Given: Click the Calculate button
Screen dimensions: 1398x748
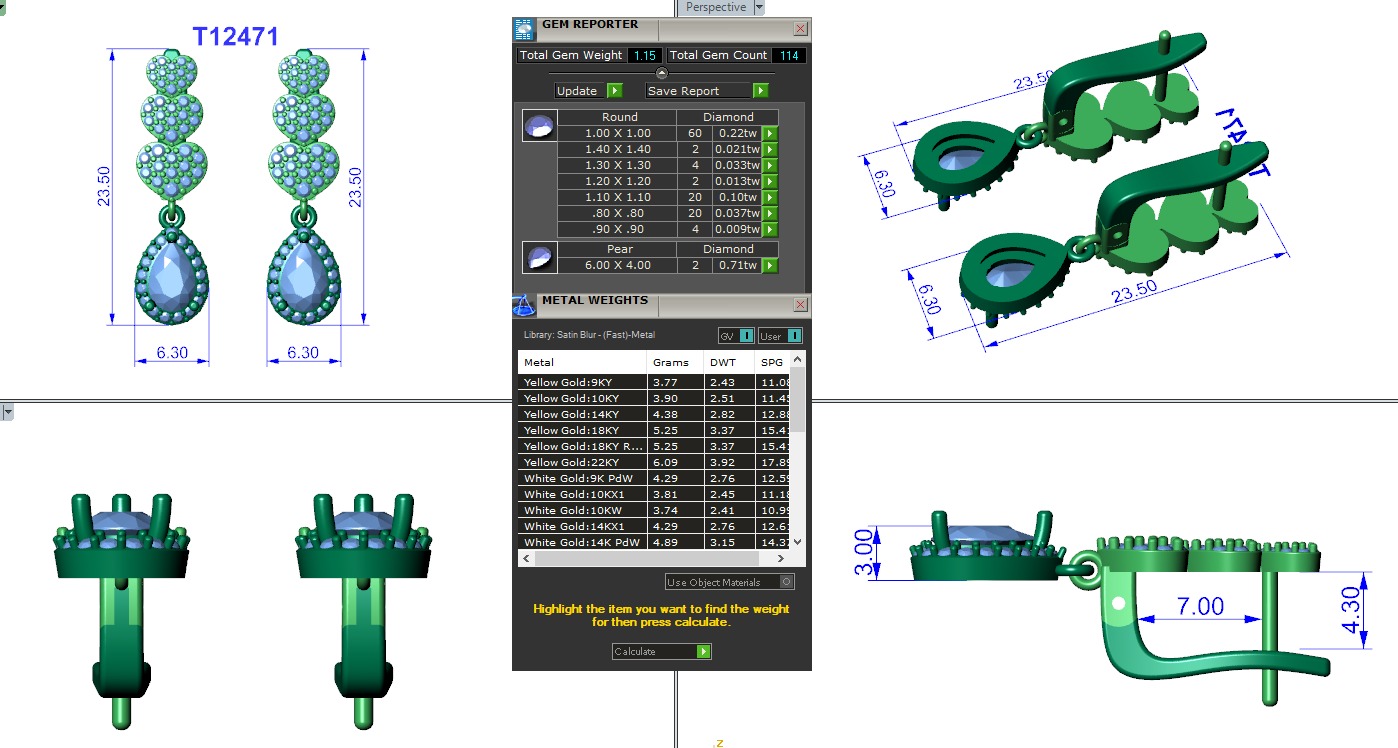Looking at the screenshot, I should [x=661, y=651].
